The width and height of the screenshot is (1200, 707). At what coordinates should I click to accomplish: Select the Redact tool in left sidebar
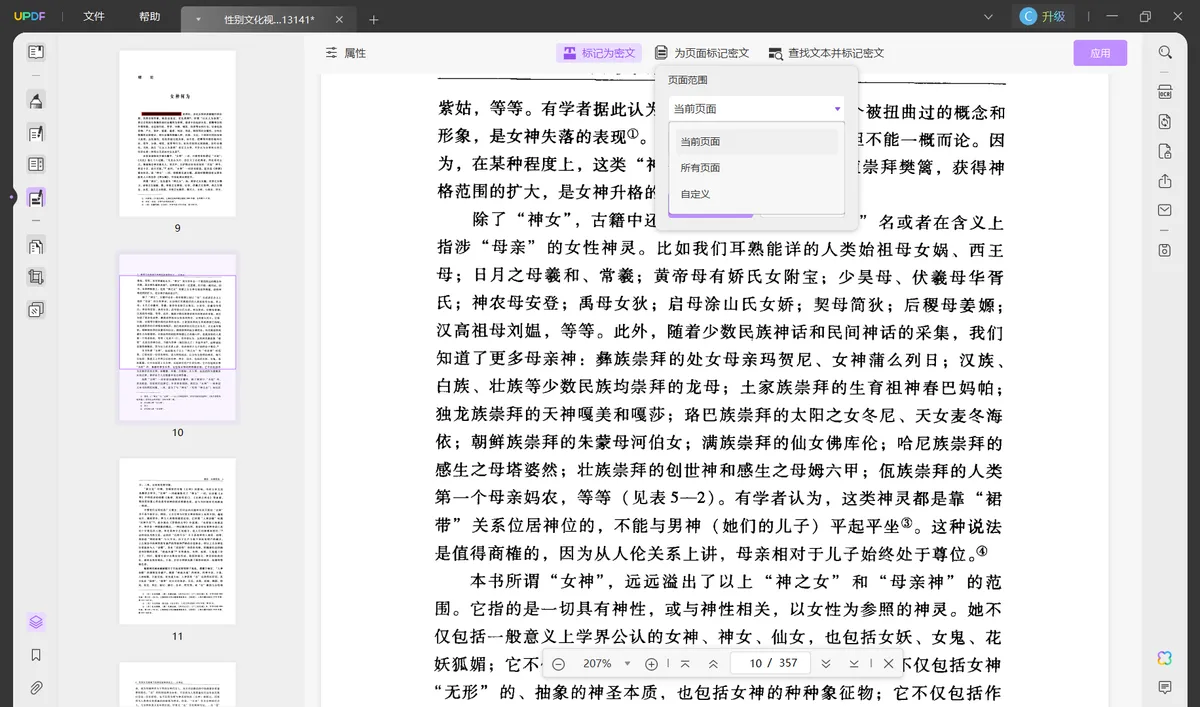36,198
